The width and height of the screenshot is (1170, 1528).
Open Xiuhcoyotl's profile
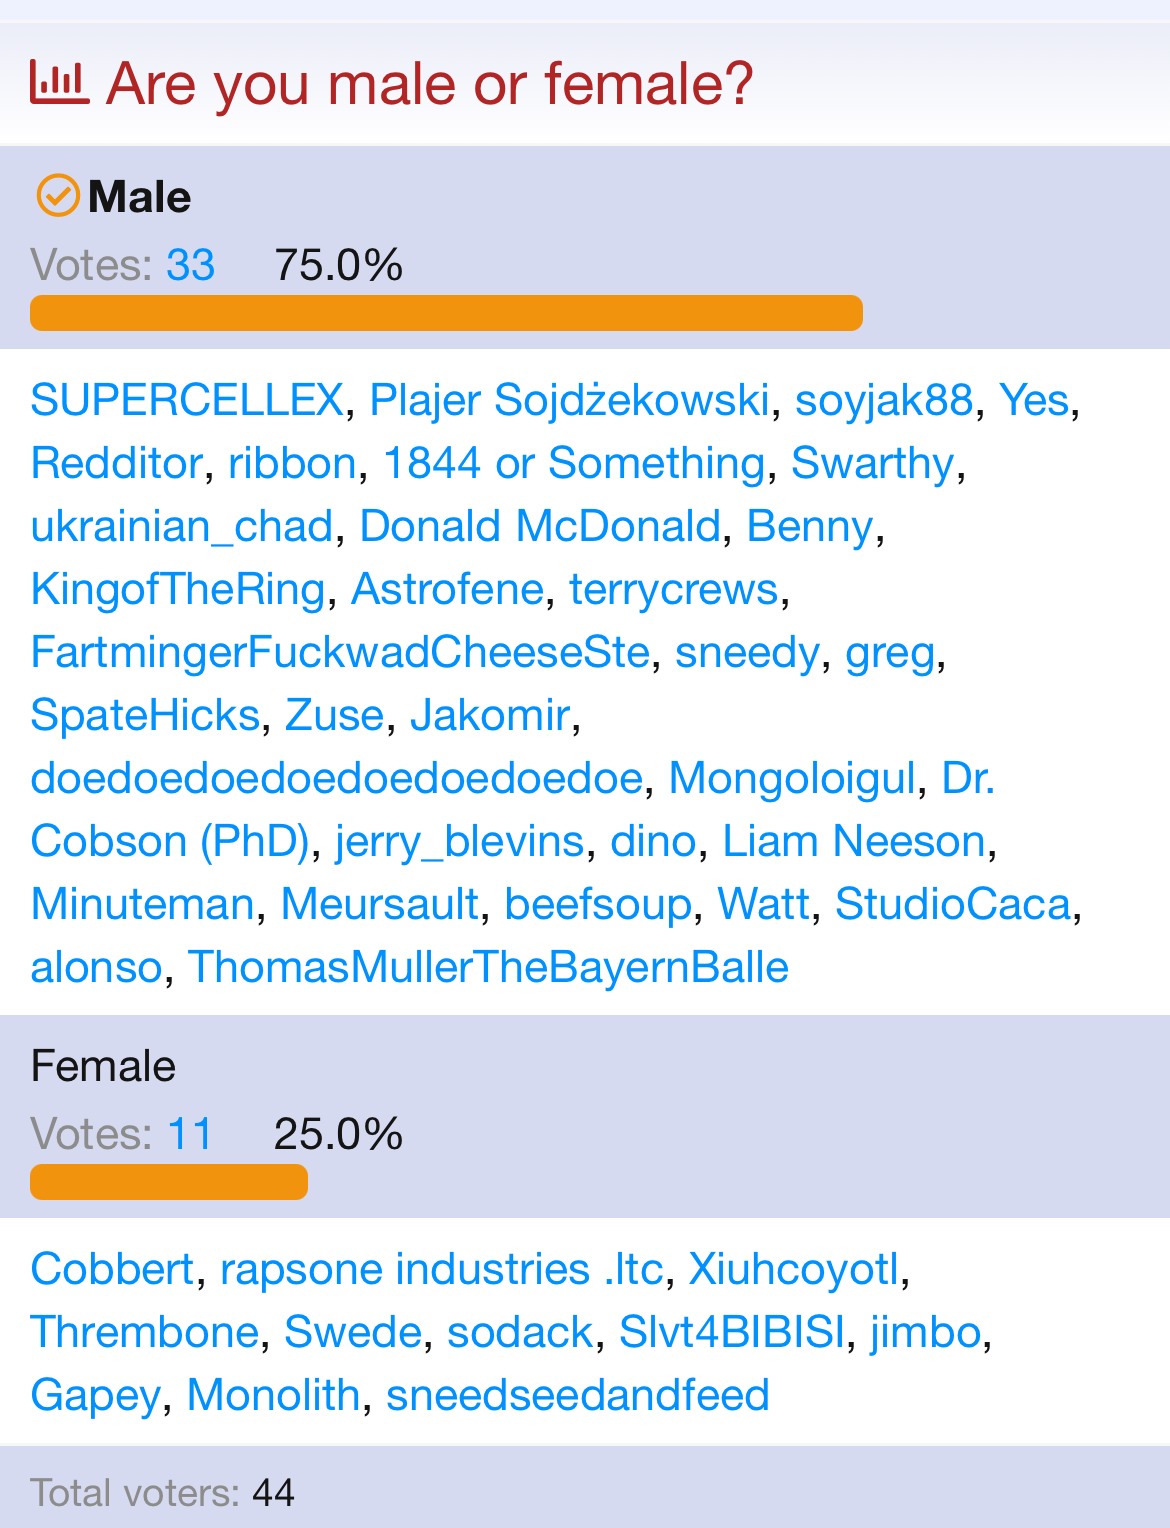point(794,1269)
